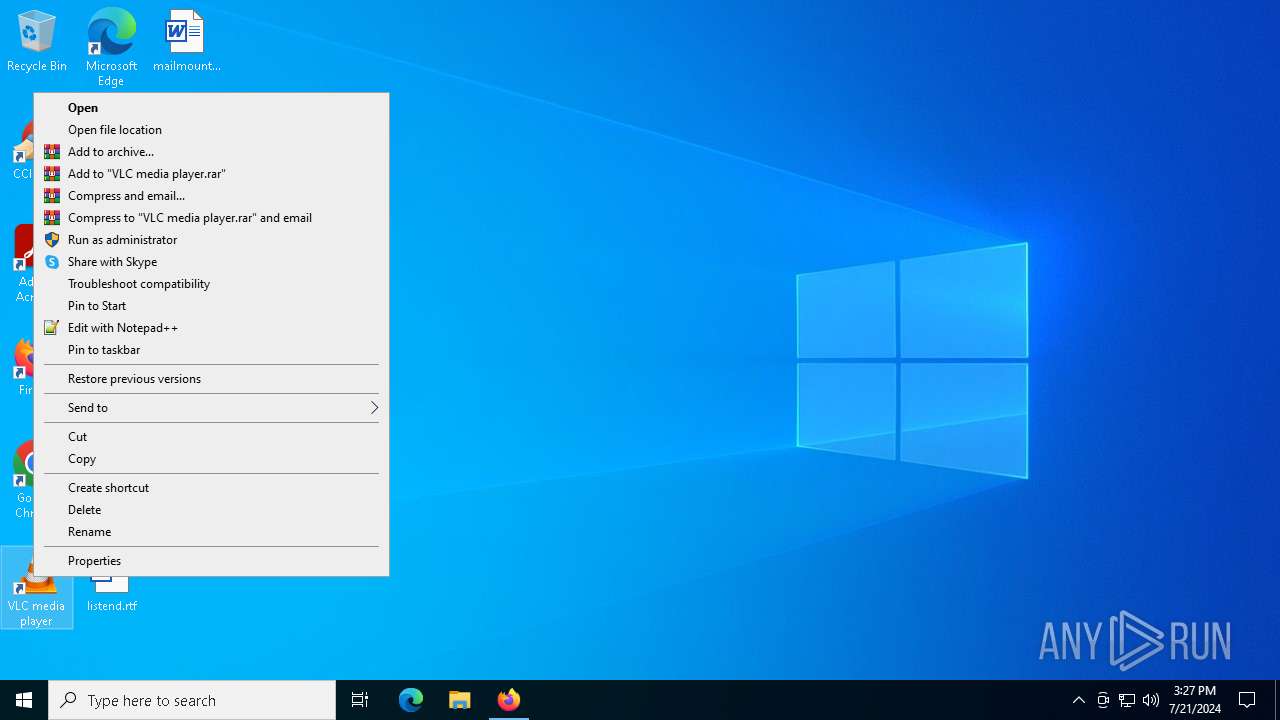The image size is (1280, 720).
Task: Choose Cut from the context menu
Action: pyautogui.click(x=211, y=437)
